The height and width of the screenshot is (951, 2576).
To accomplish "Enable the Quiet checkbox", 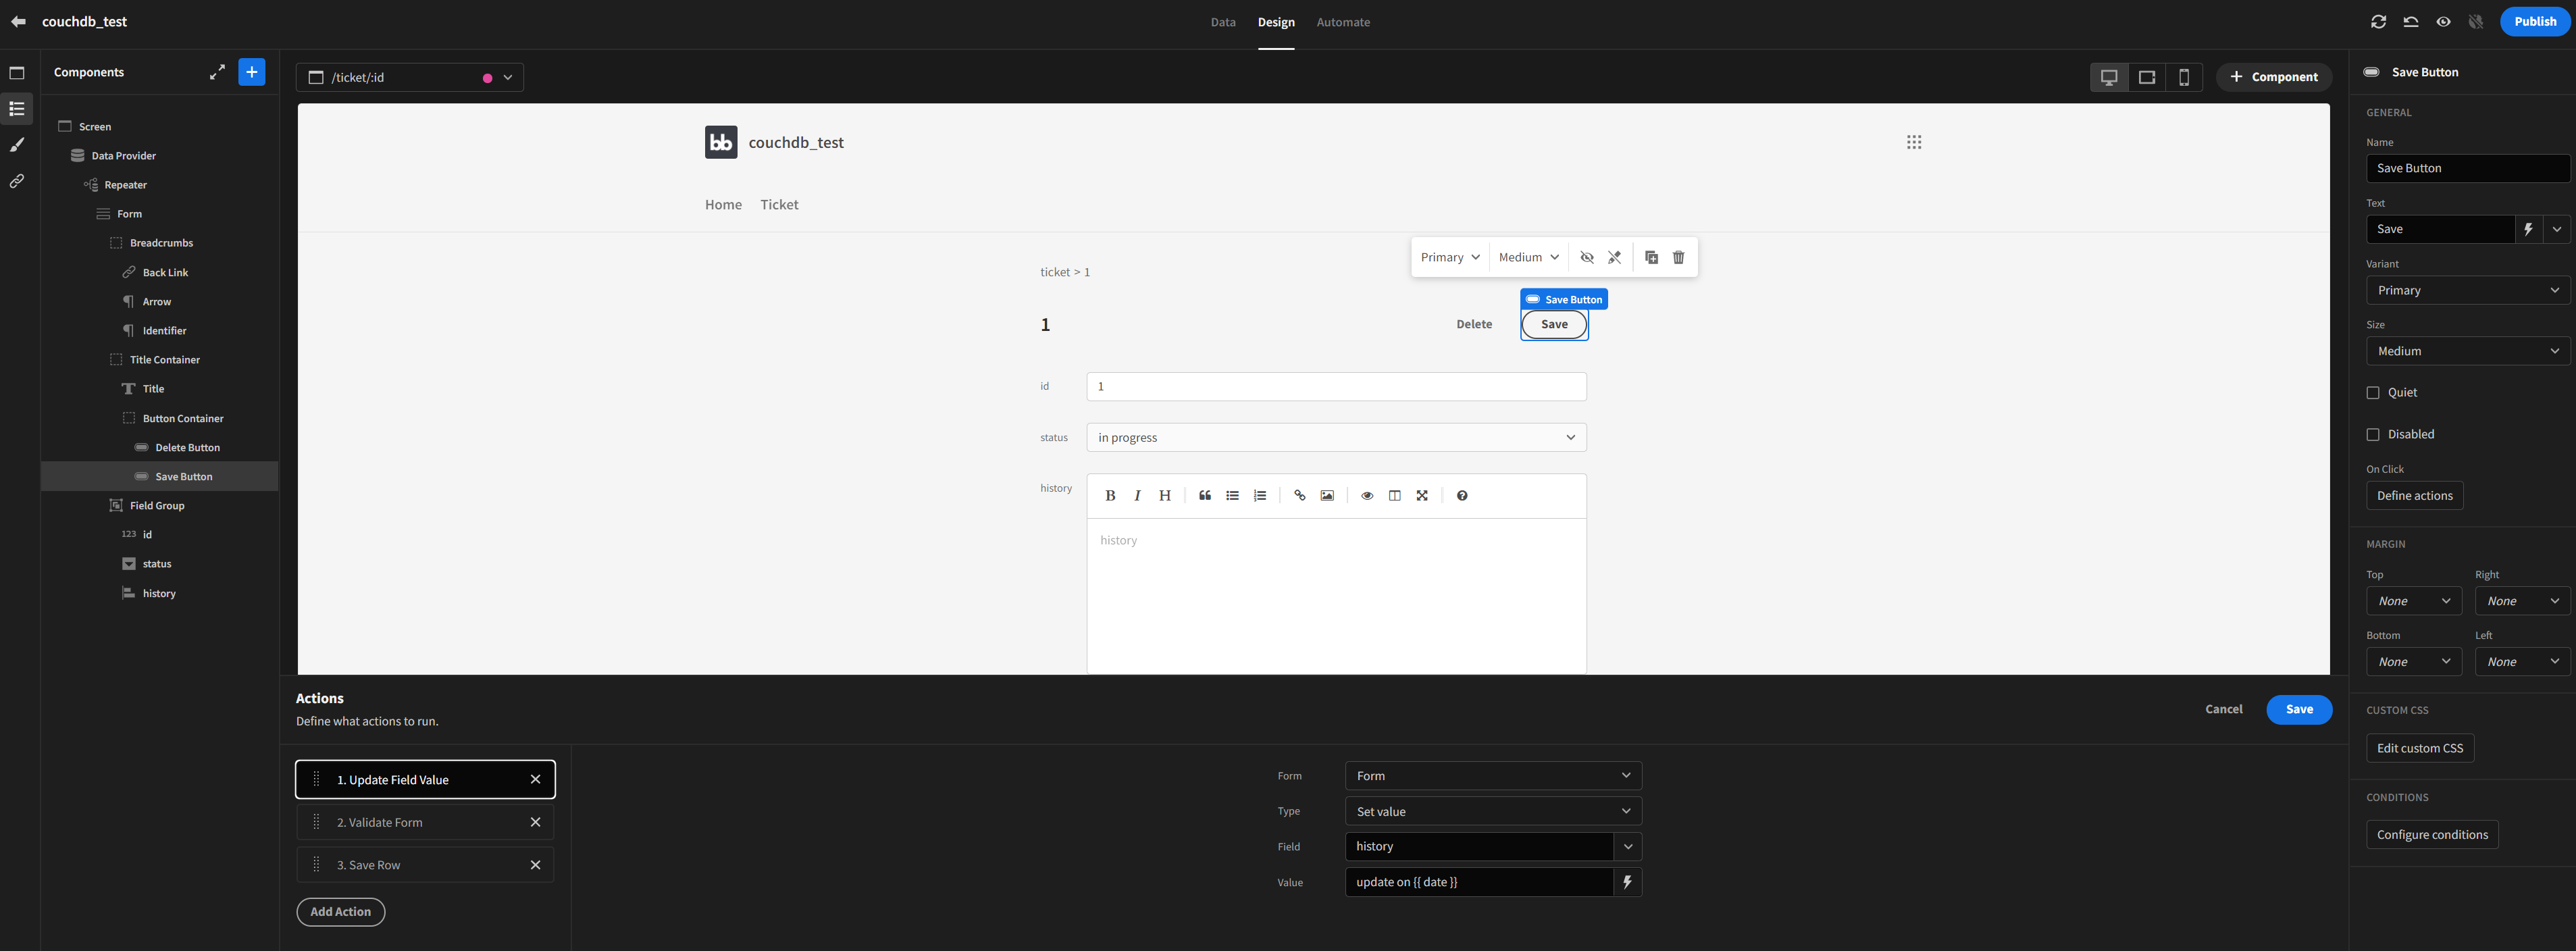I will click(2373, 393).
